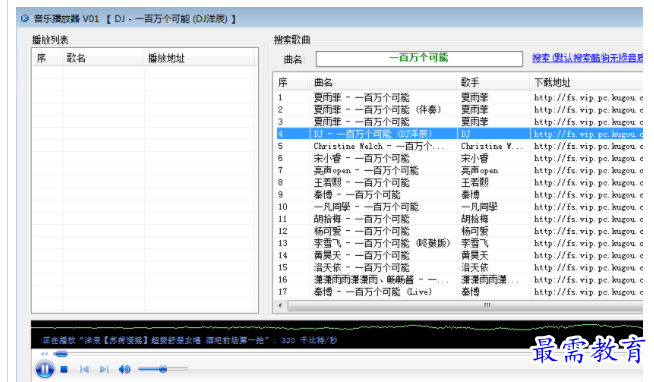
Task: Click the horizontal scrollbar thumb in results list
Action: click(465, 306)
